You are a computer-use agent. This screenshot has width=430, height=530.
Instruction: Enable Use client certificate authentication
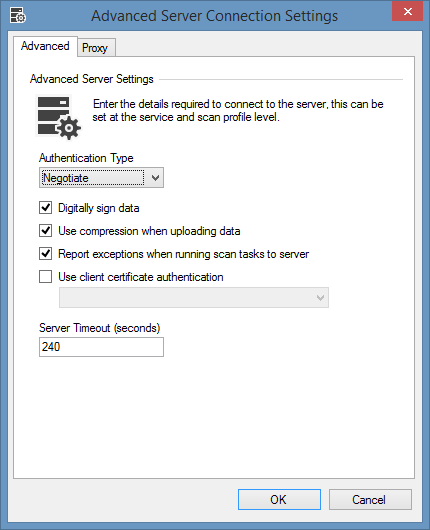coord(45,276)
